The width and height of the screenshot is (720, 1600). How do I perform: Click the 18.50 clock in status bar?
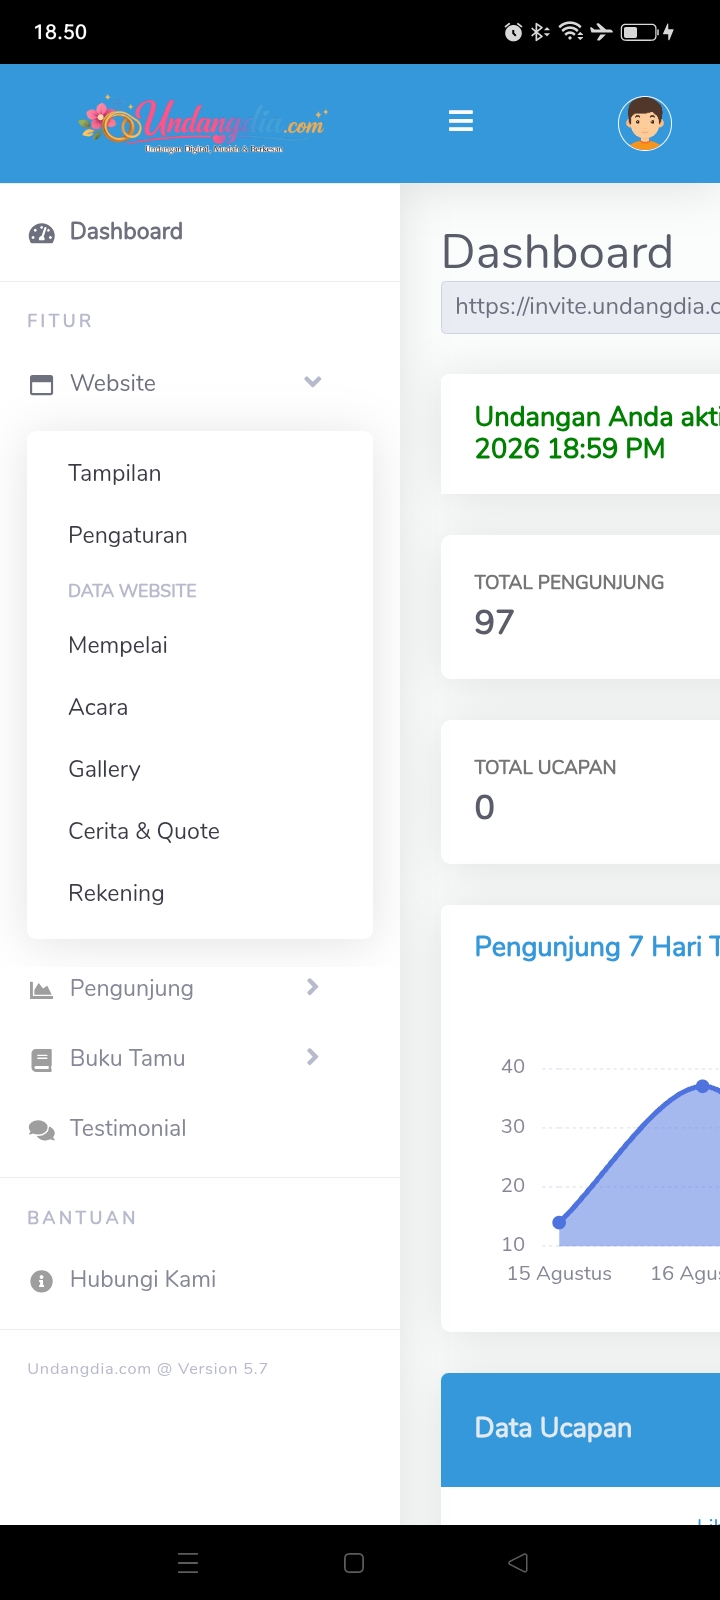(x=60, y=32)
